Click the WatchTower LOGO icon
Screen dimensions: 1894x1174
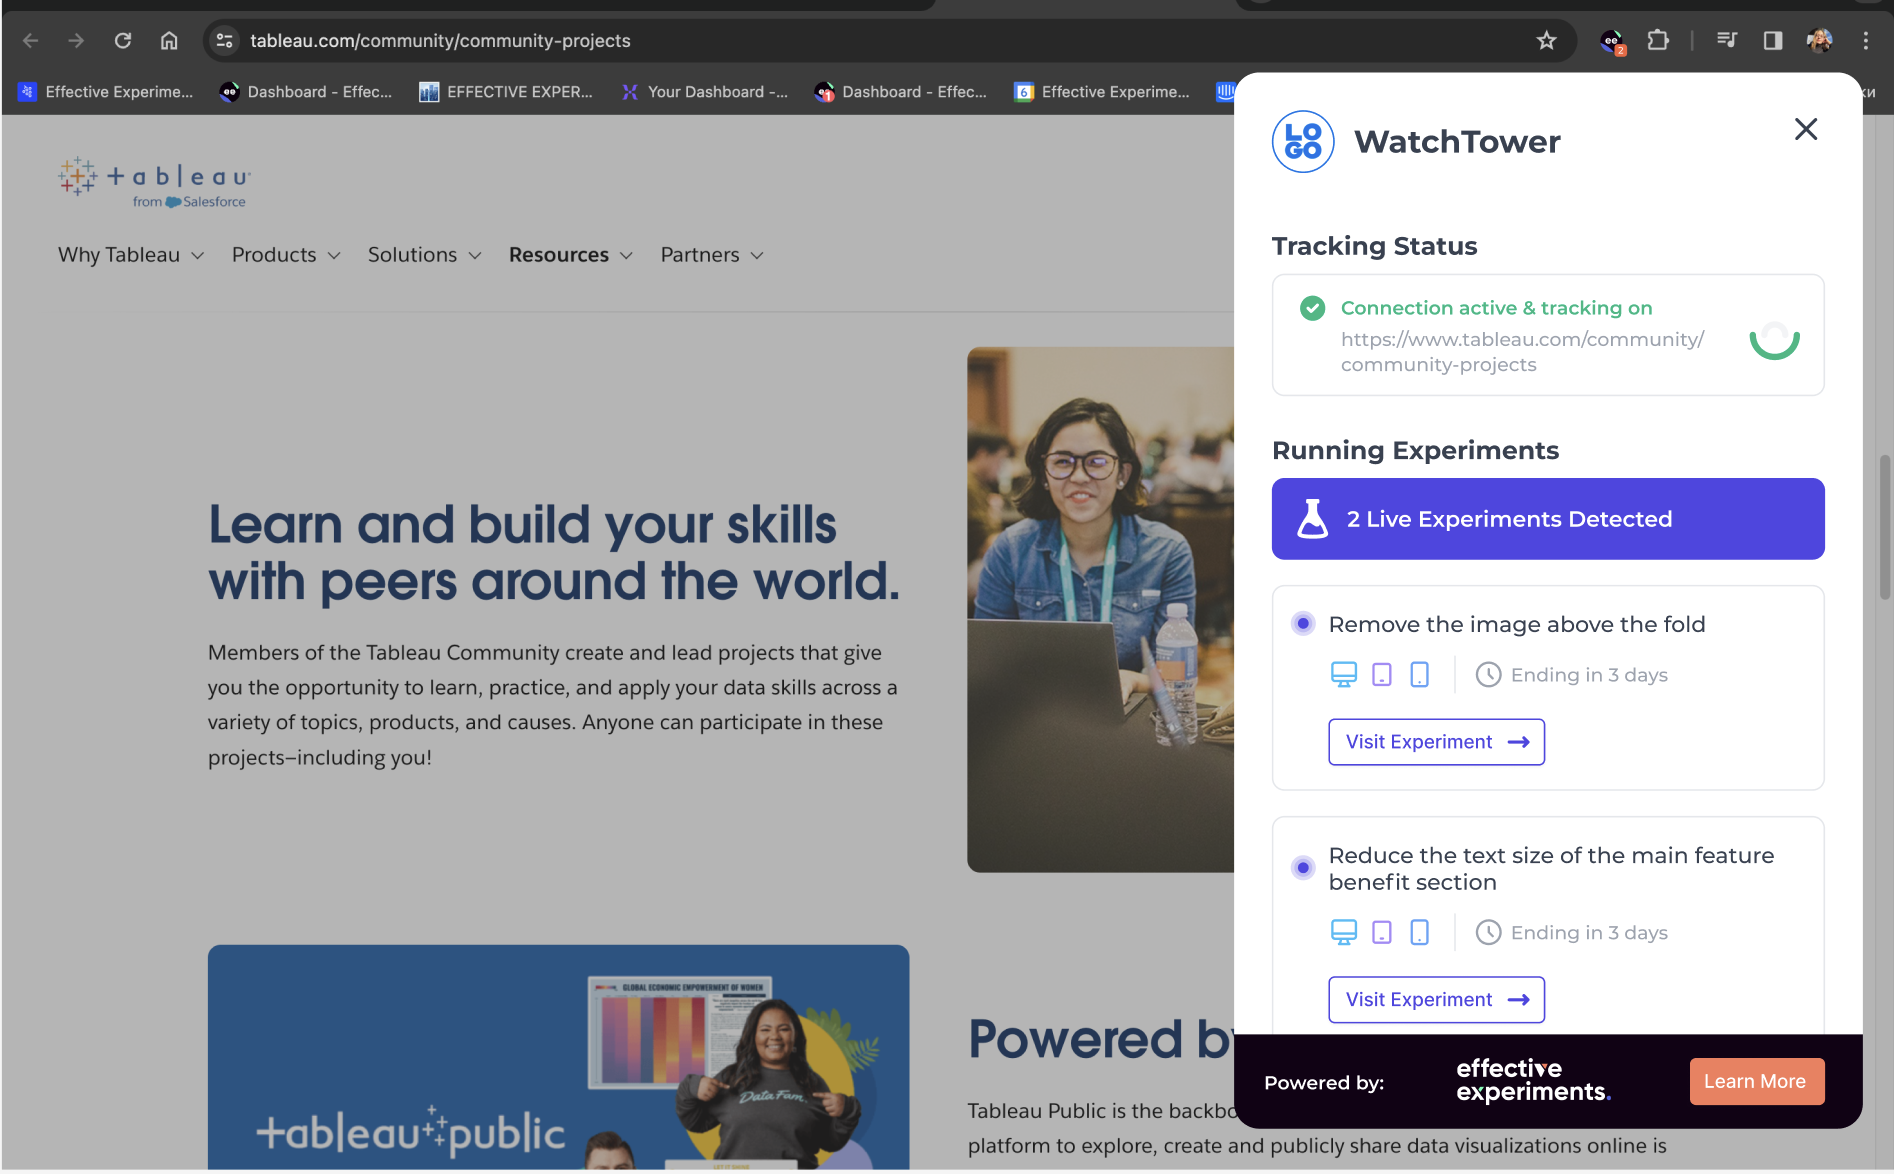point(1302,141)
